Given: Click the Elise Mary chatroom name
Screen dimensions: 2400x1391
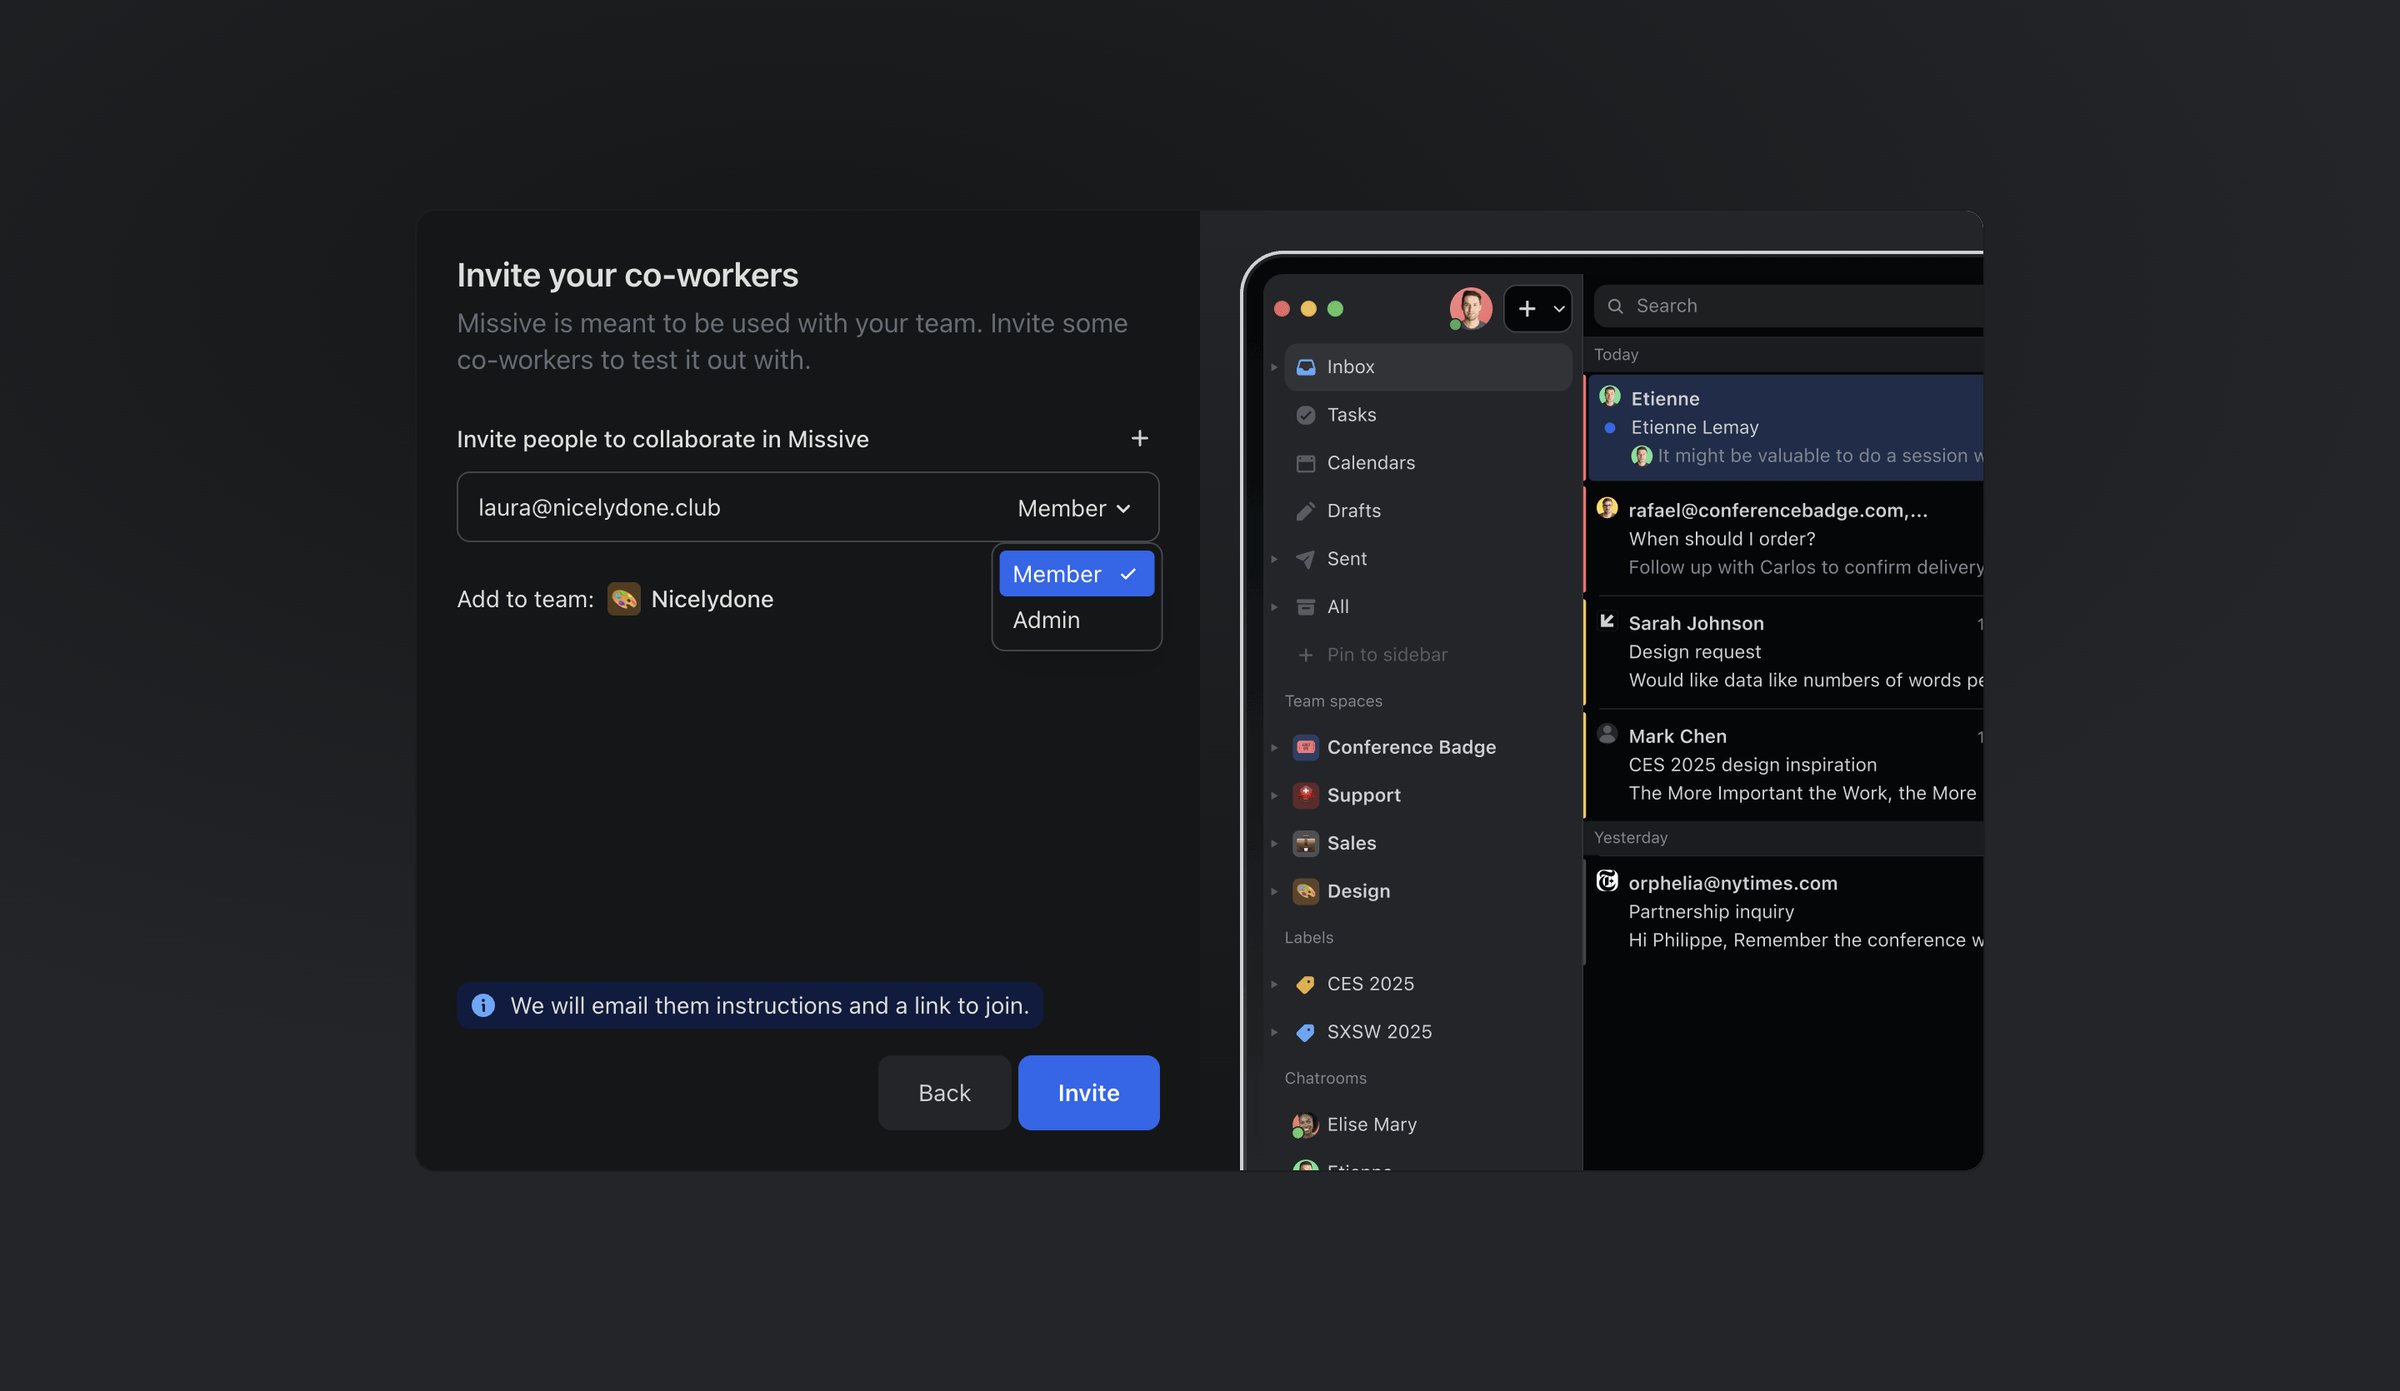Looking at the screenshot, I should [x=1372, y=1125].
